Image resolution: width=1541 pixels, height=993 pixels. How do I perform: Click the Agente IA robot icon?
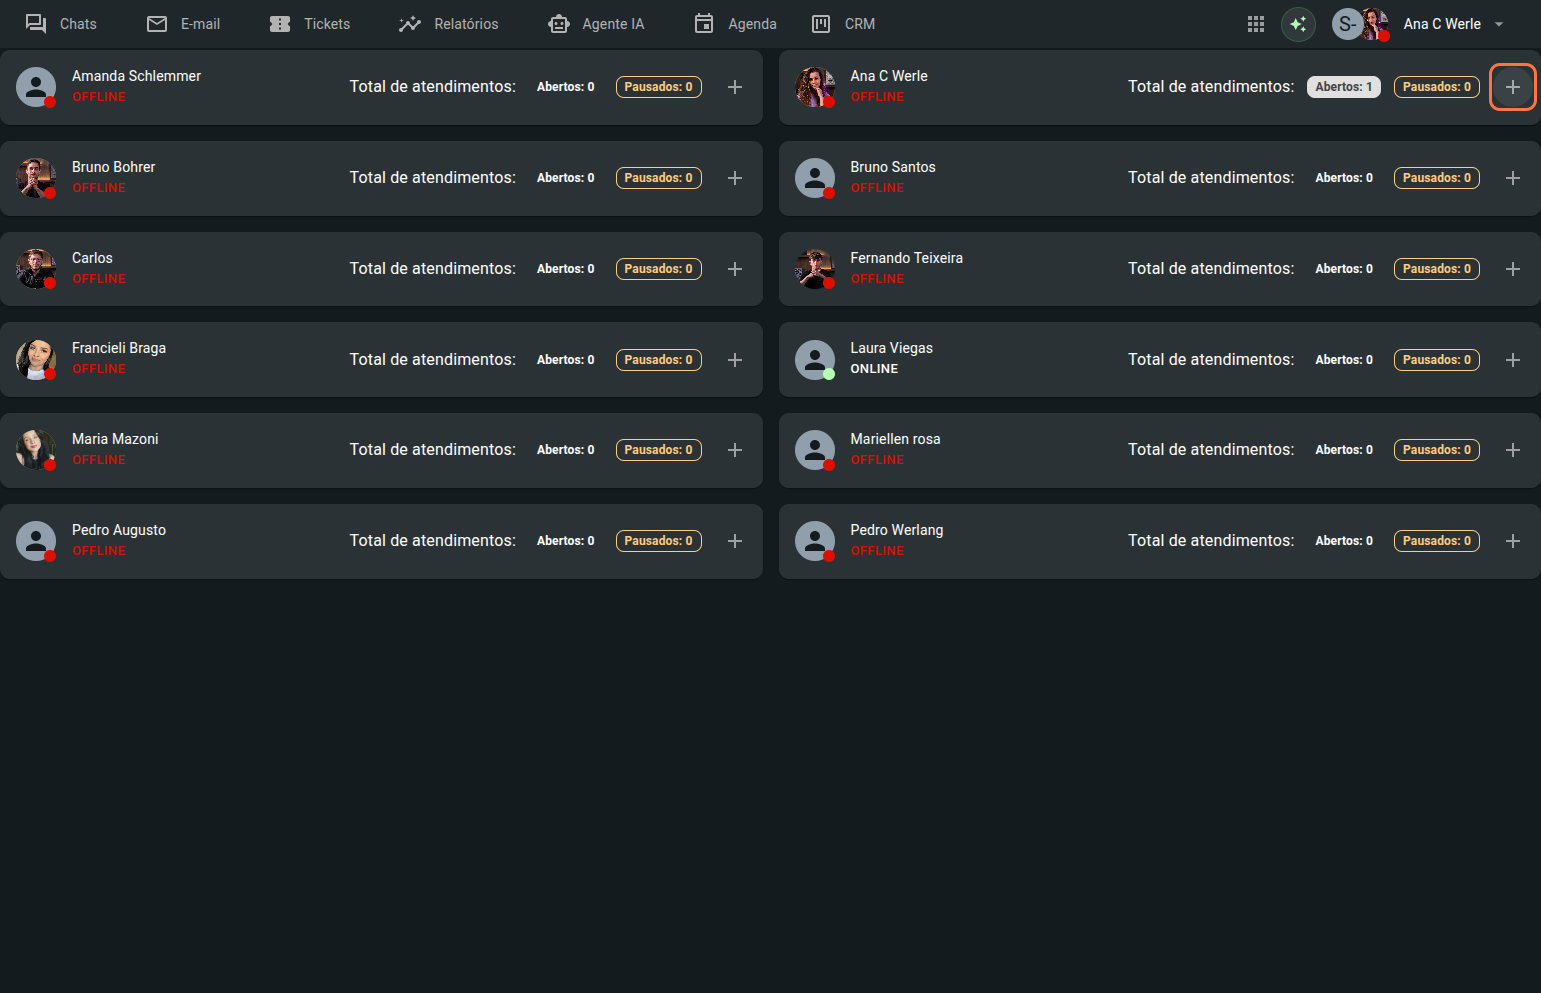click(x=558, y=24)
